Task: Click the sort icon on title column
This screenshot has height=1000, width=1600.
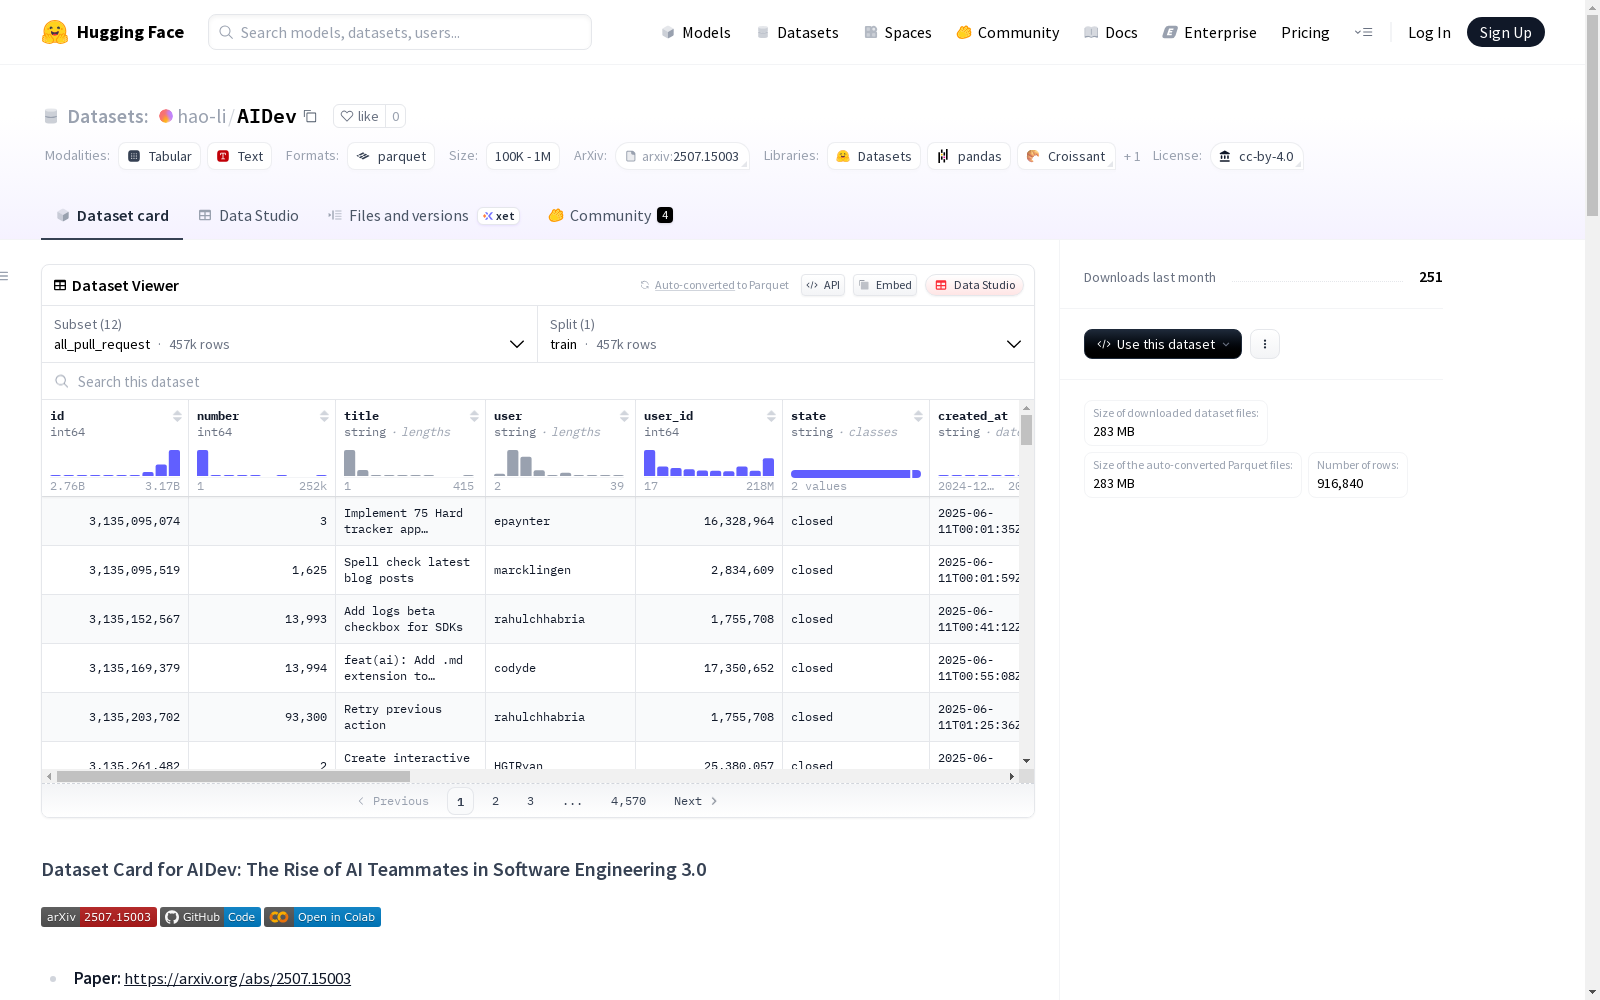Action: pos(474,416)
